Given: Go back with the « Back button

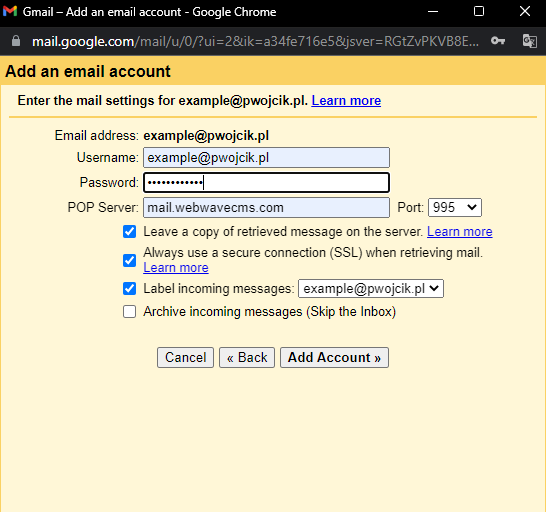Looking at the screenshot, I should pyautogui.click(x=247, y=357).
